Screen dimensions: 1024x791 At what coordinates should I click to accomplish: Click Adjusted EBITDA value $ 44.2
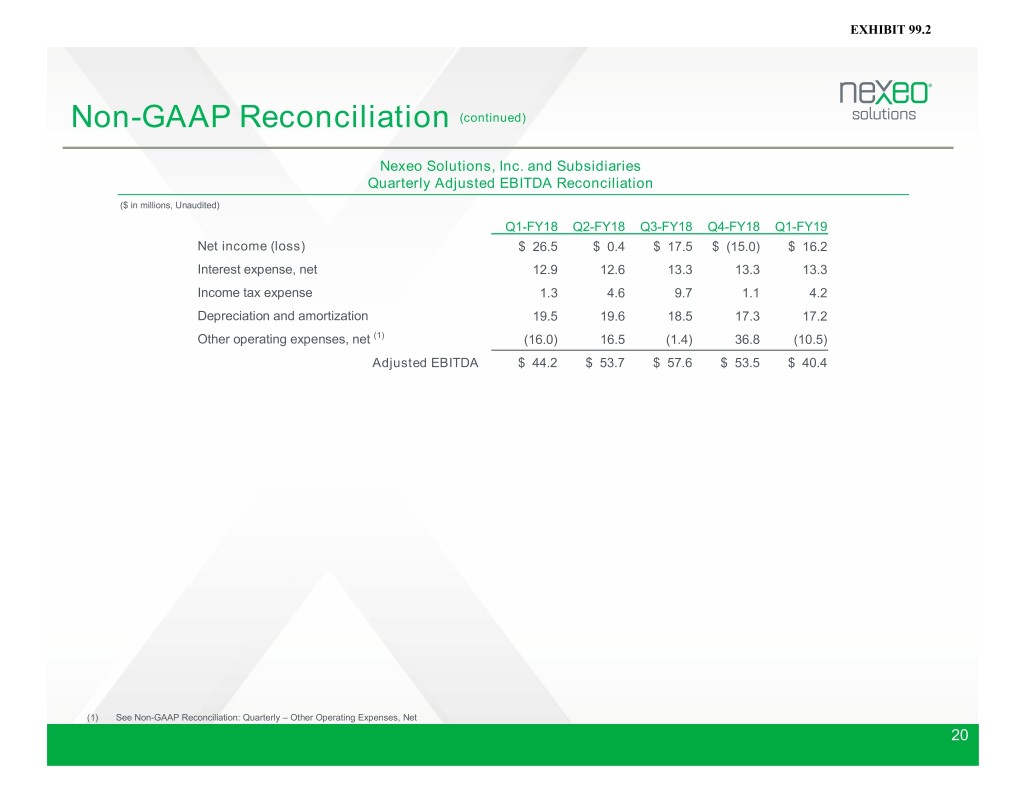click(x=537, y=363)
